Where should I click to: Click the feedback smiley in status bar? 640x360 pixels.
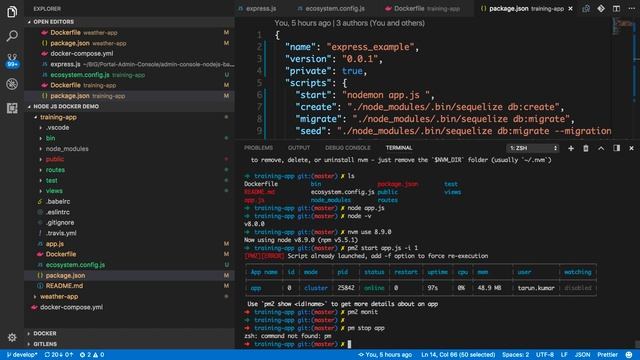[629, 355]
